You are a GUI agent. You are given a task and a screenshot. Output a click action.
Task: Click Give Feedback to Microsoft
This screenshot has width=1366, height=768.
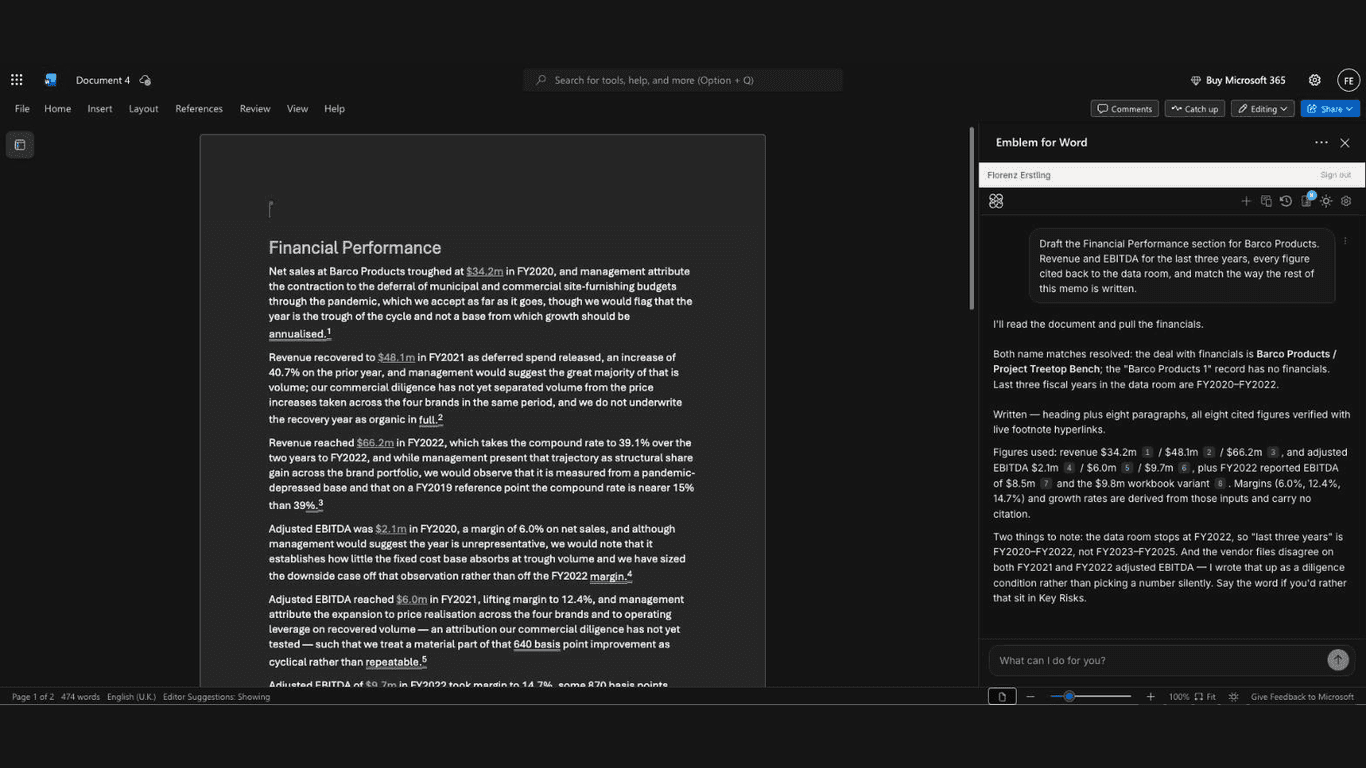1302,697
